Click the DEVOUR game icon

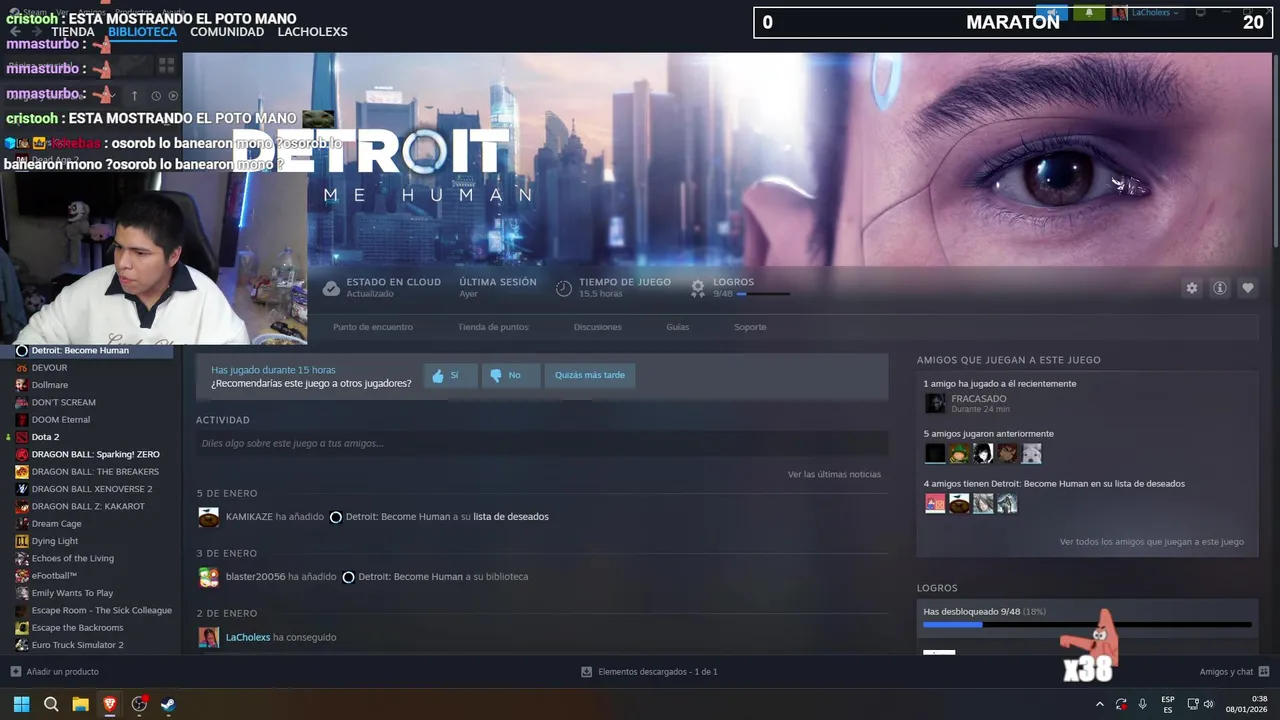coord(22,368)
